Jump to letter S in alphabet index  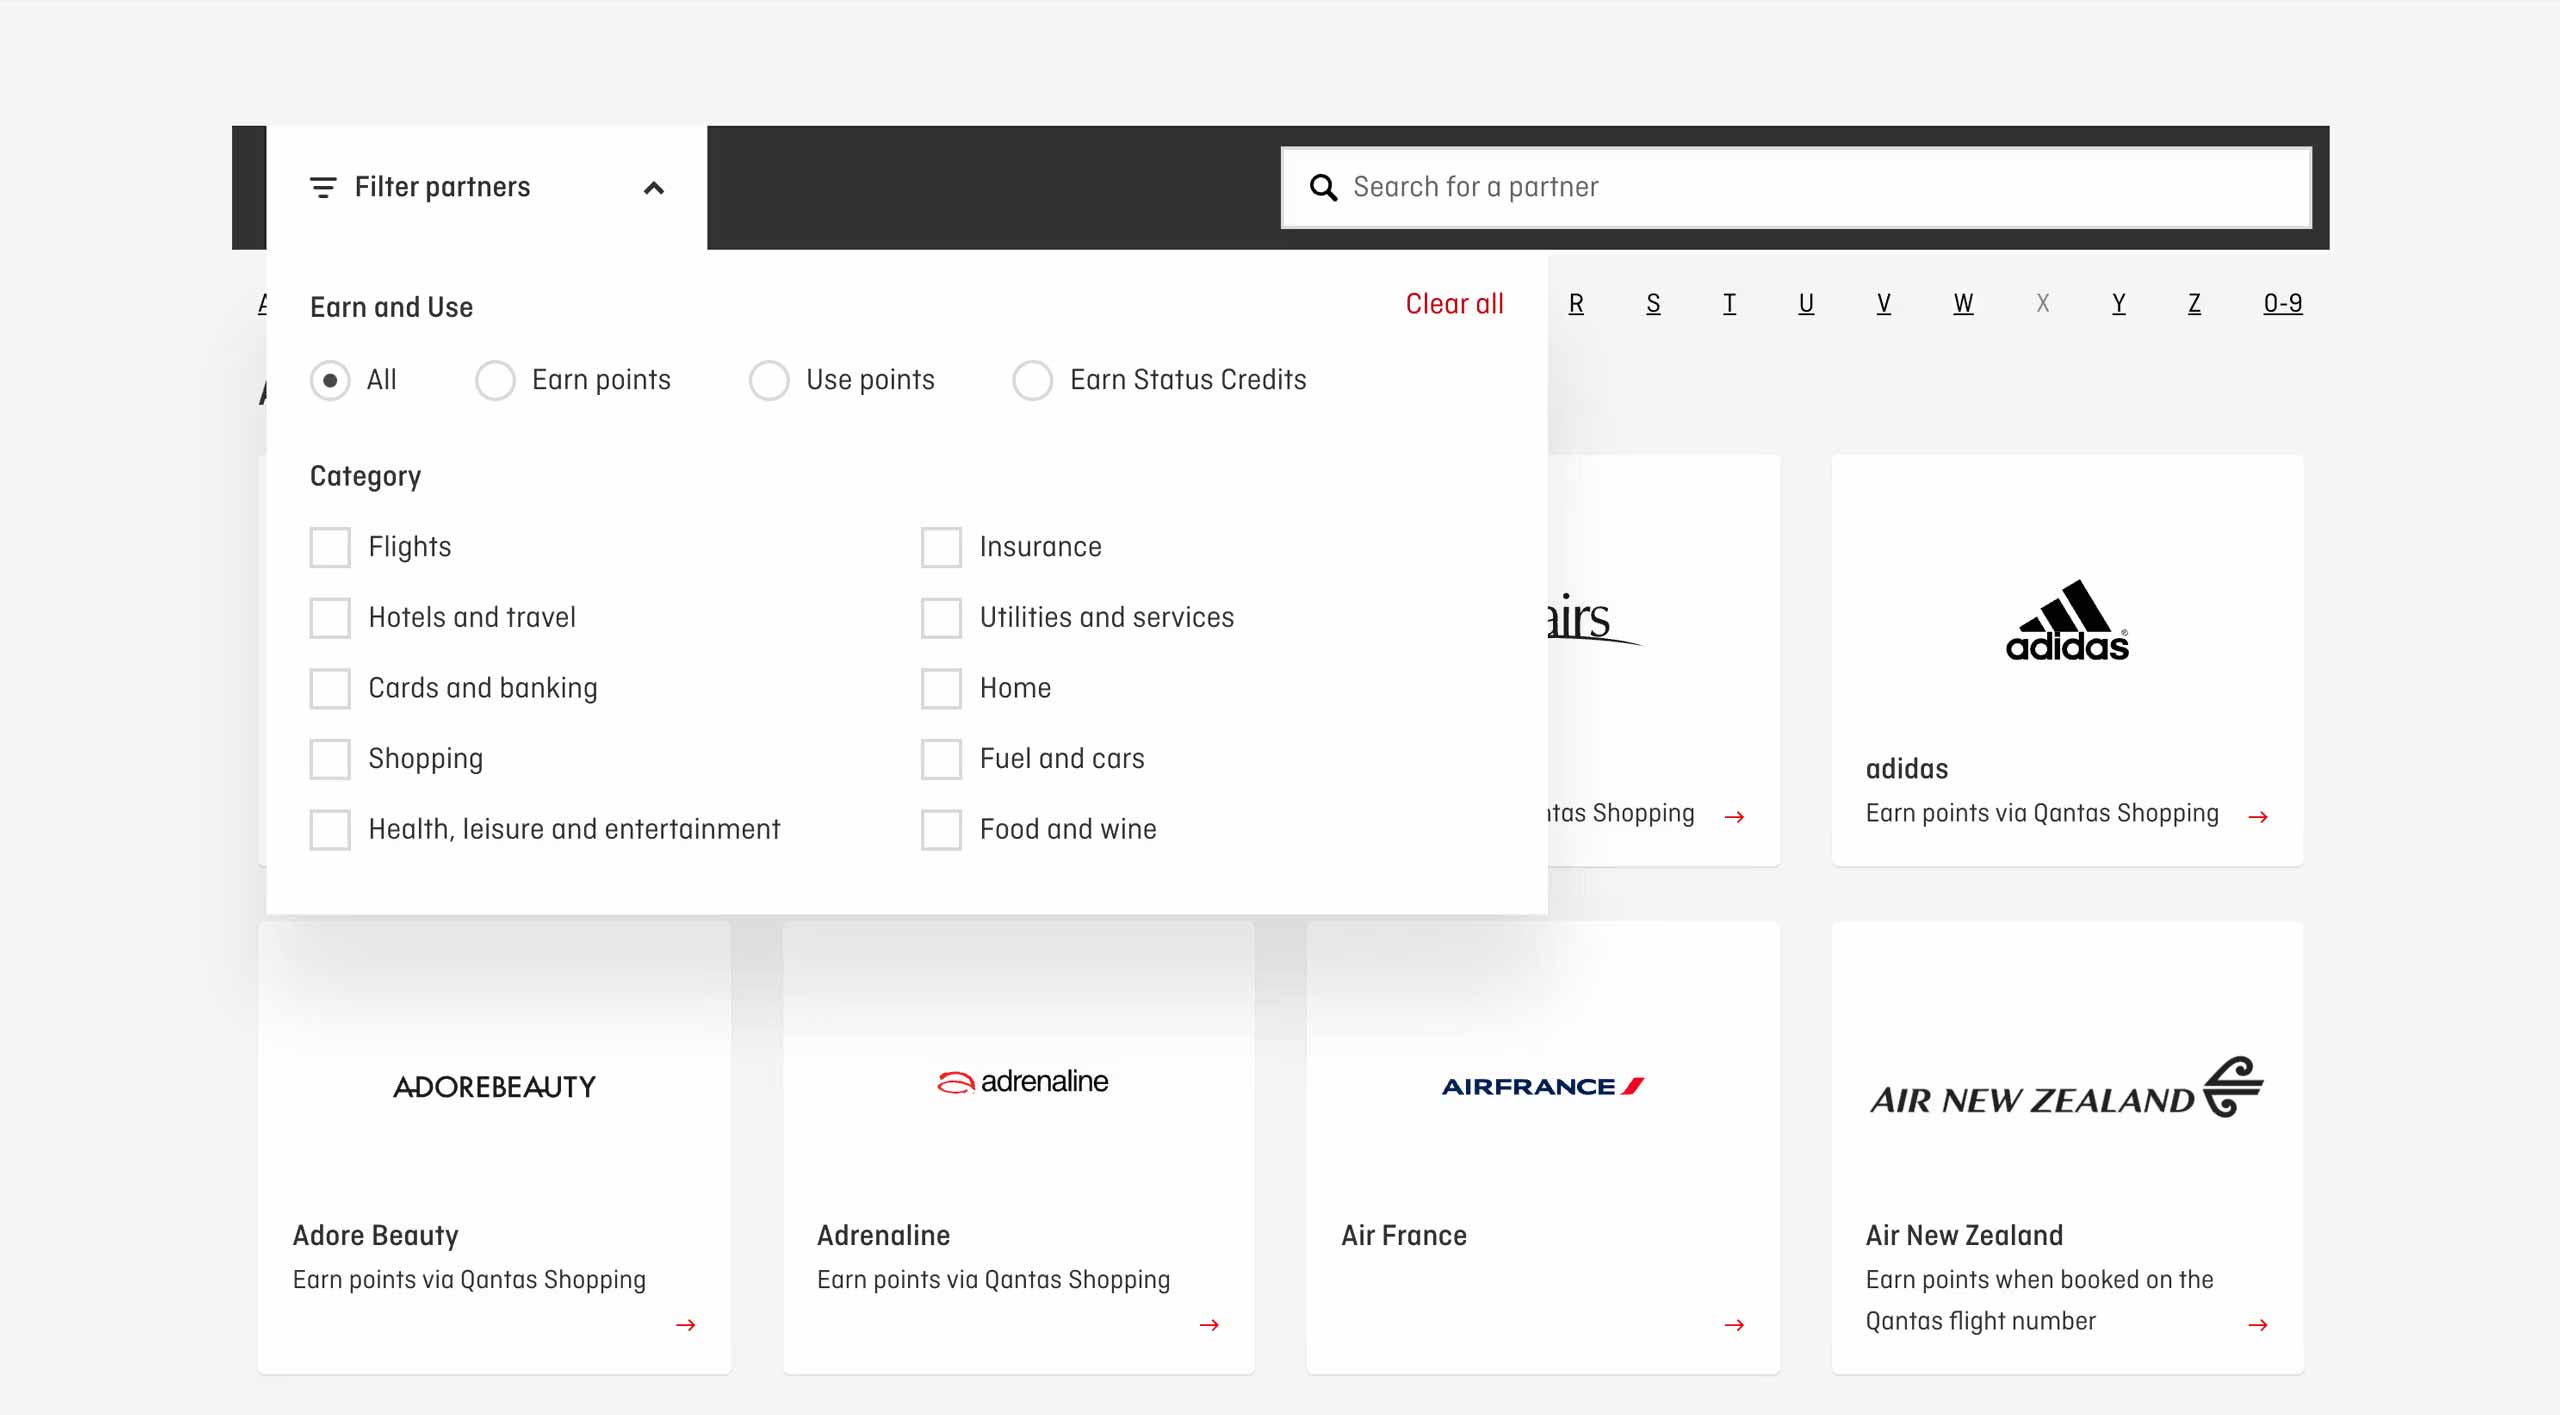[1653, 303]
